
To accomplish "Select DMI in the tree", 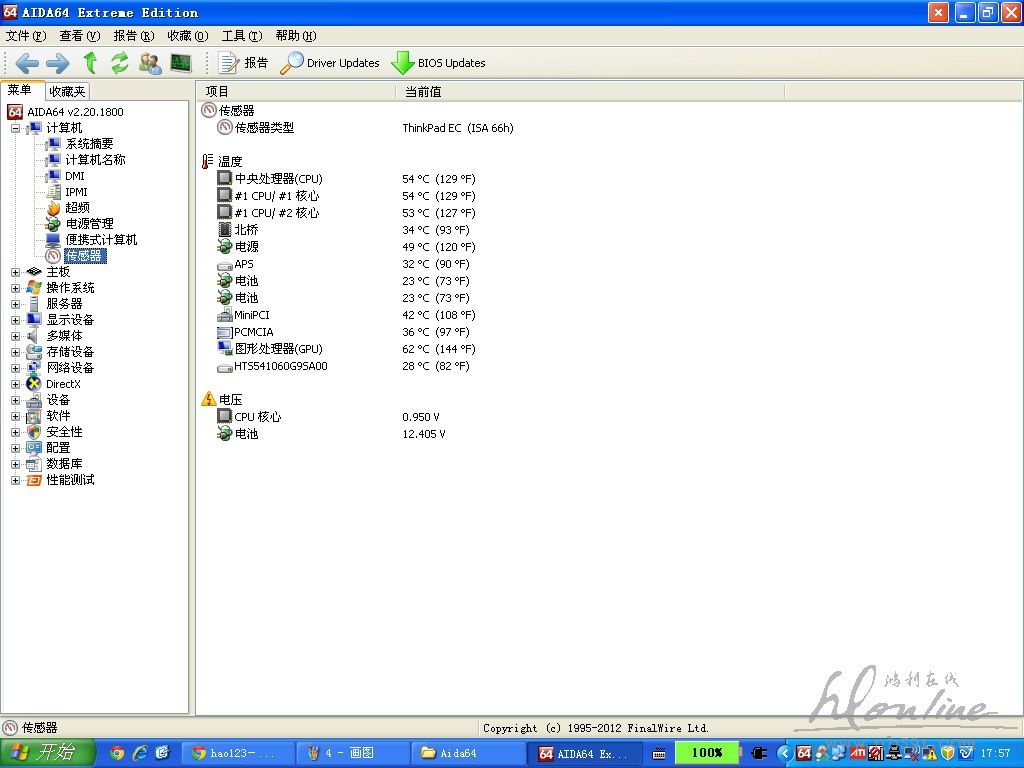I will coord(74,176).
